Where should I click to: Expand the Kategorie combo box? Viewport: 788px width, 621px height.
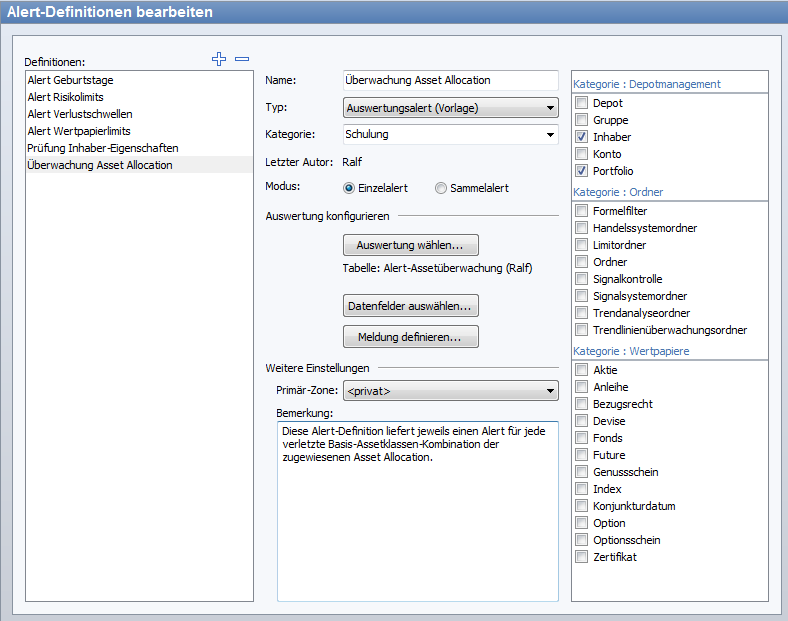click(450, 134)
